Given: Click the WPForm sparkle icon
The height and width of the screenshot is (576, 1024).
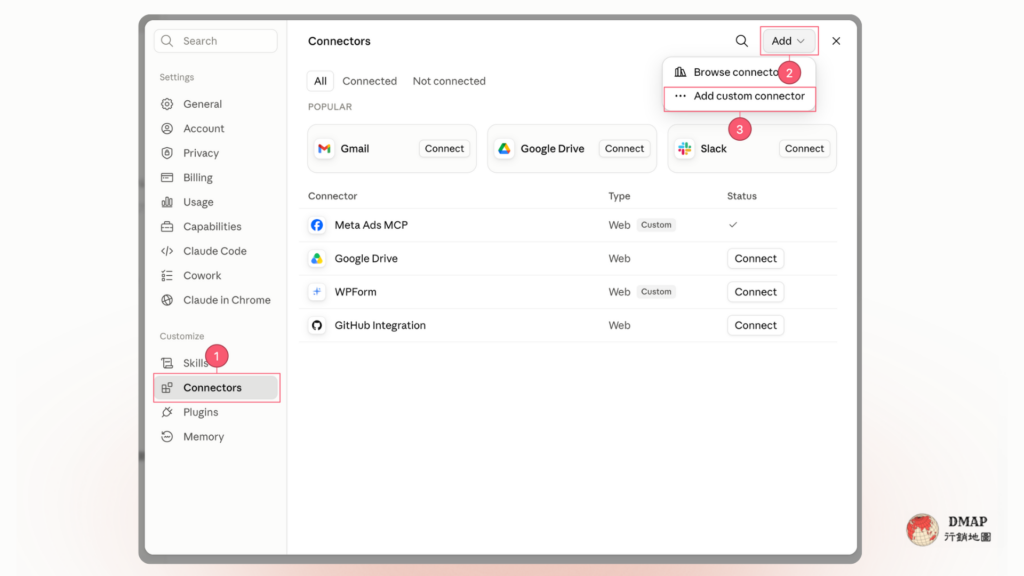Looking at the screenshot, I should tap(317, 292).
